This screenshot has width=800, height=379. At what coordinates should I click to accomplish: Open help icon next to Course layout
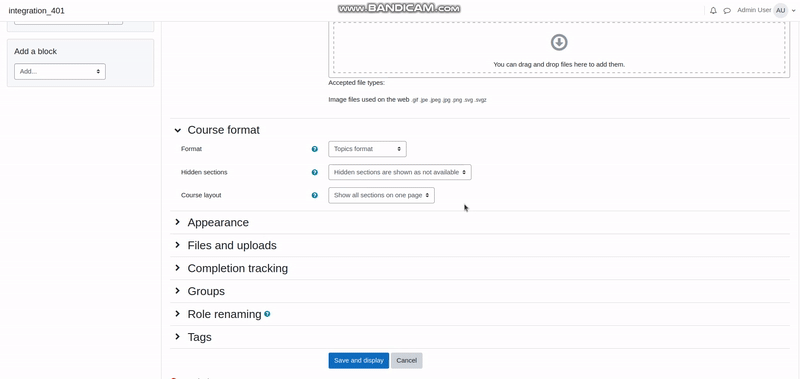(315, 195)
